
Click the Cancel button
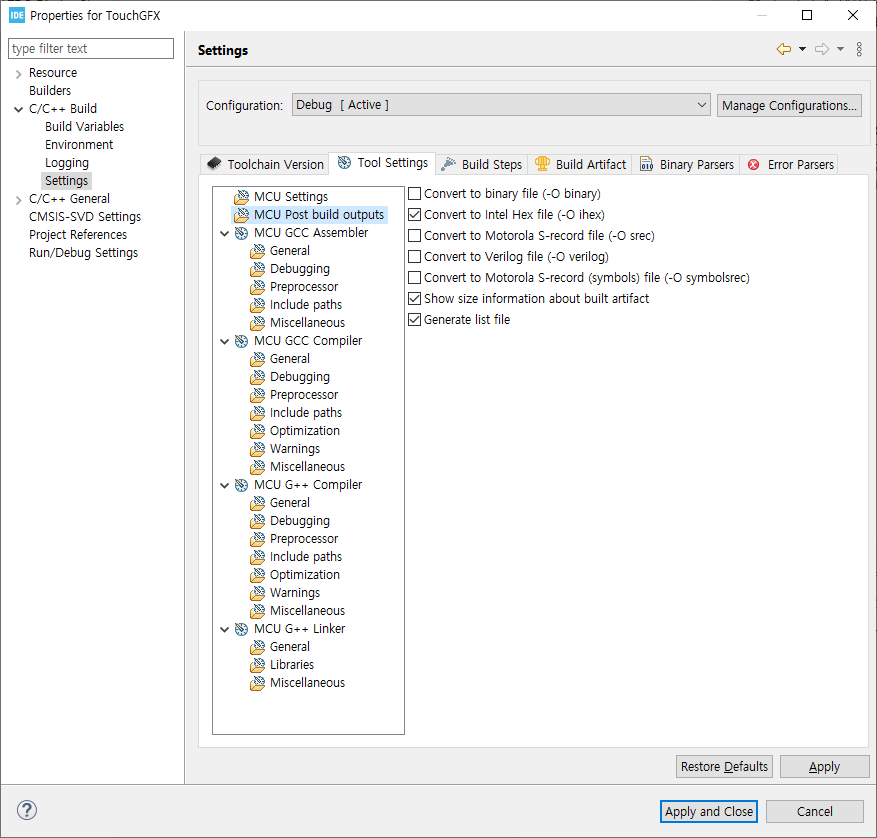click(x=814, y=811)
